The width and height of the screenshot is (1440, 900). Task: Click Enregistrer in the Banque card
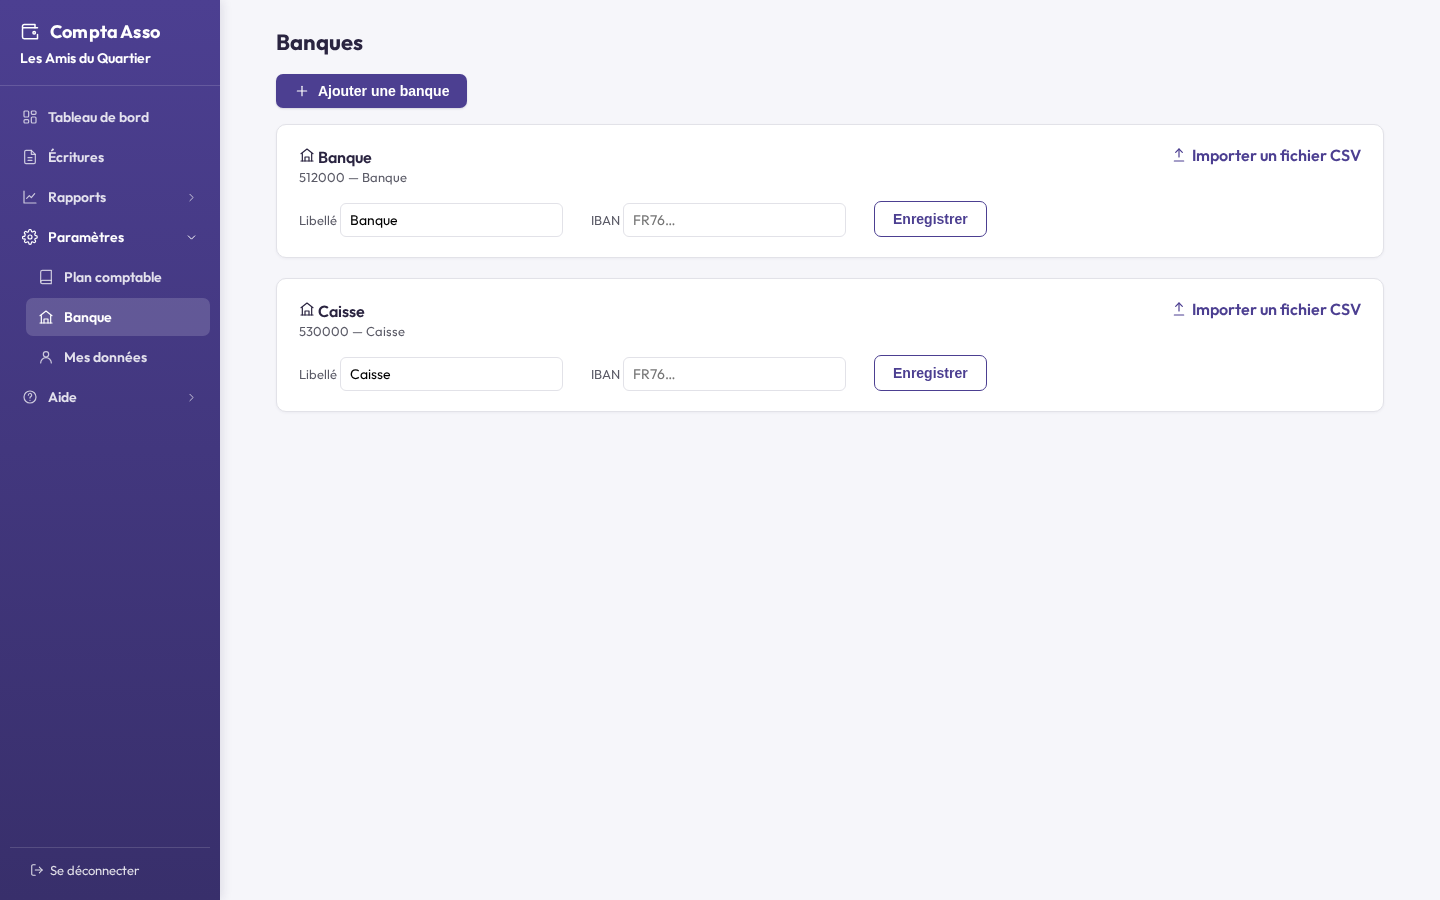tap(930, 219)
